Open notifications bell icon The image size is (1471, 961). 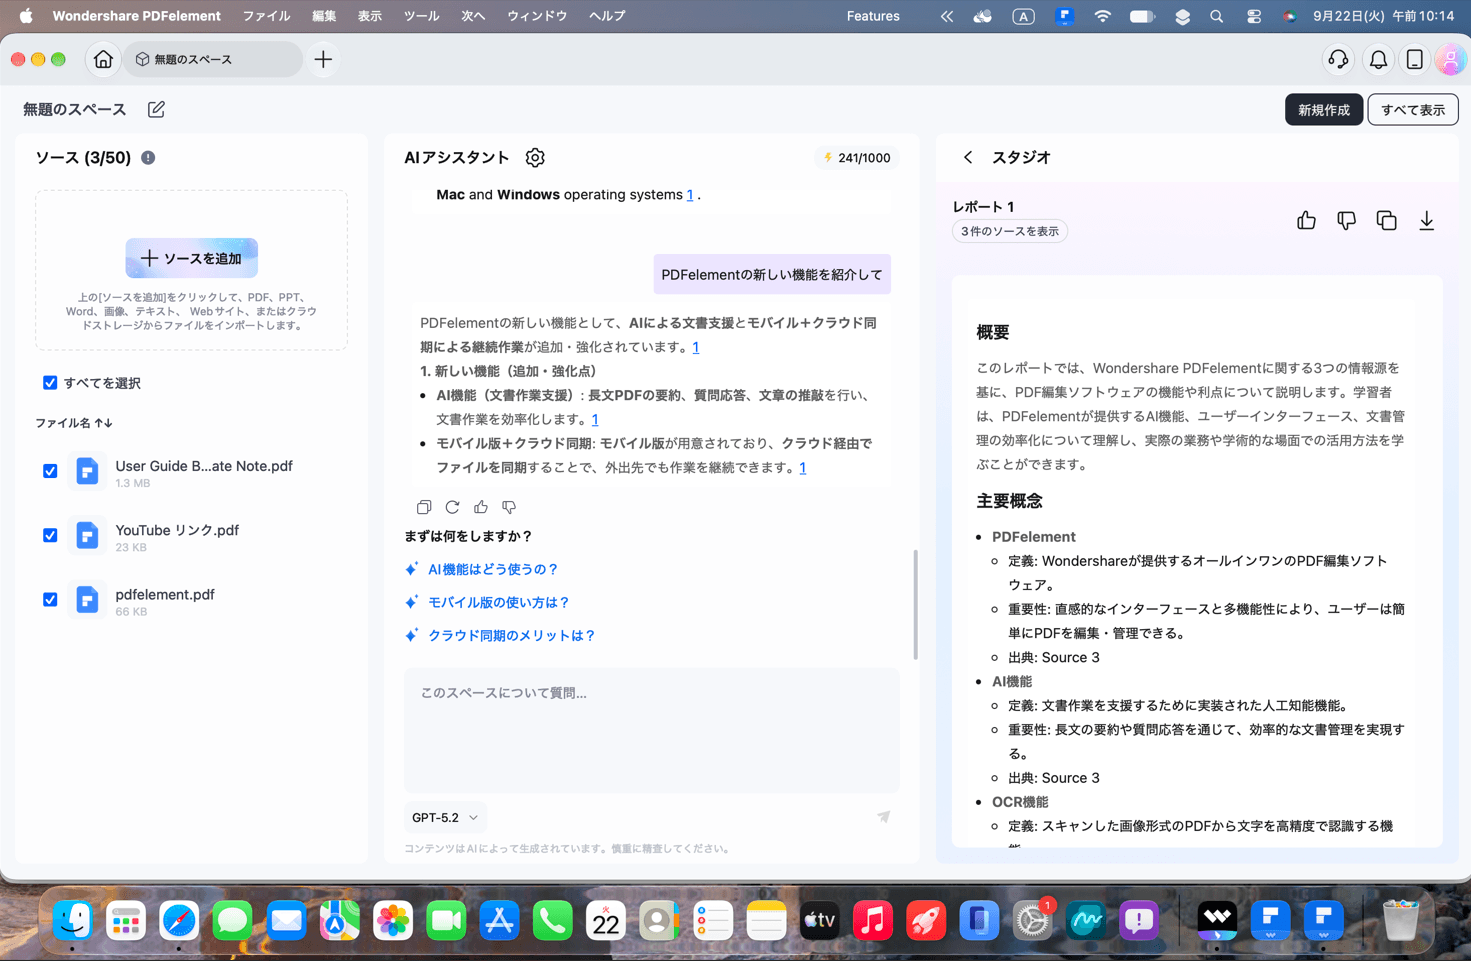[x=1378, y=60]
